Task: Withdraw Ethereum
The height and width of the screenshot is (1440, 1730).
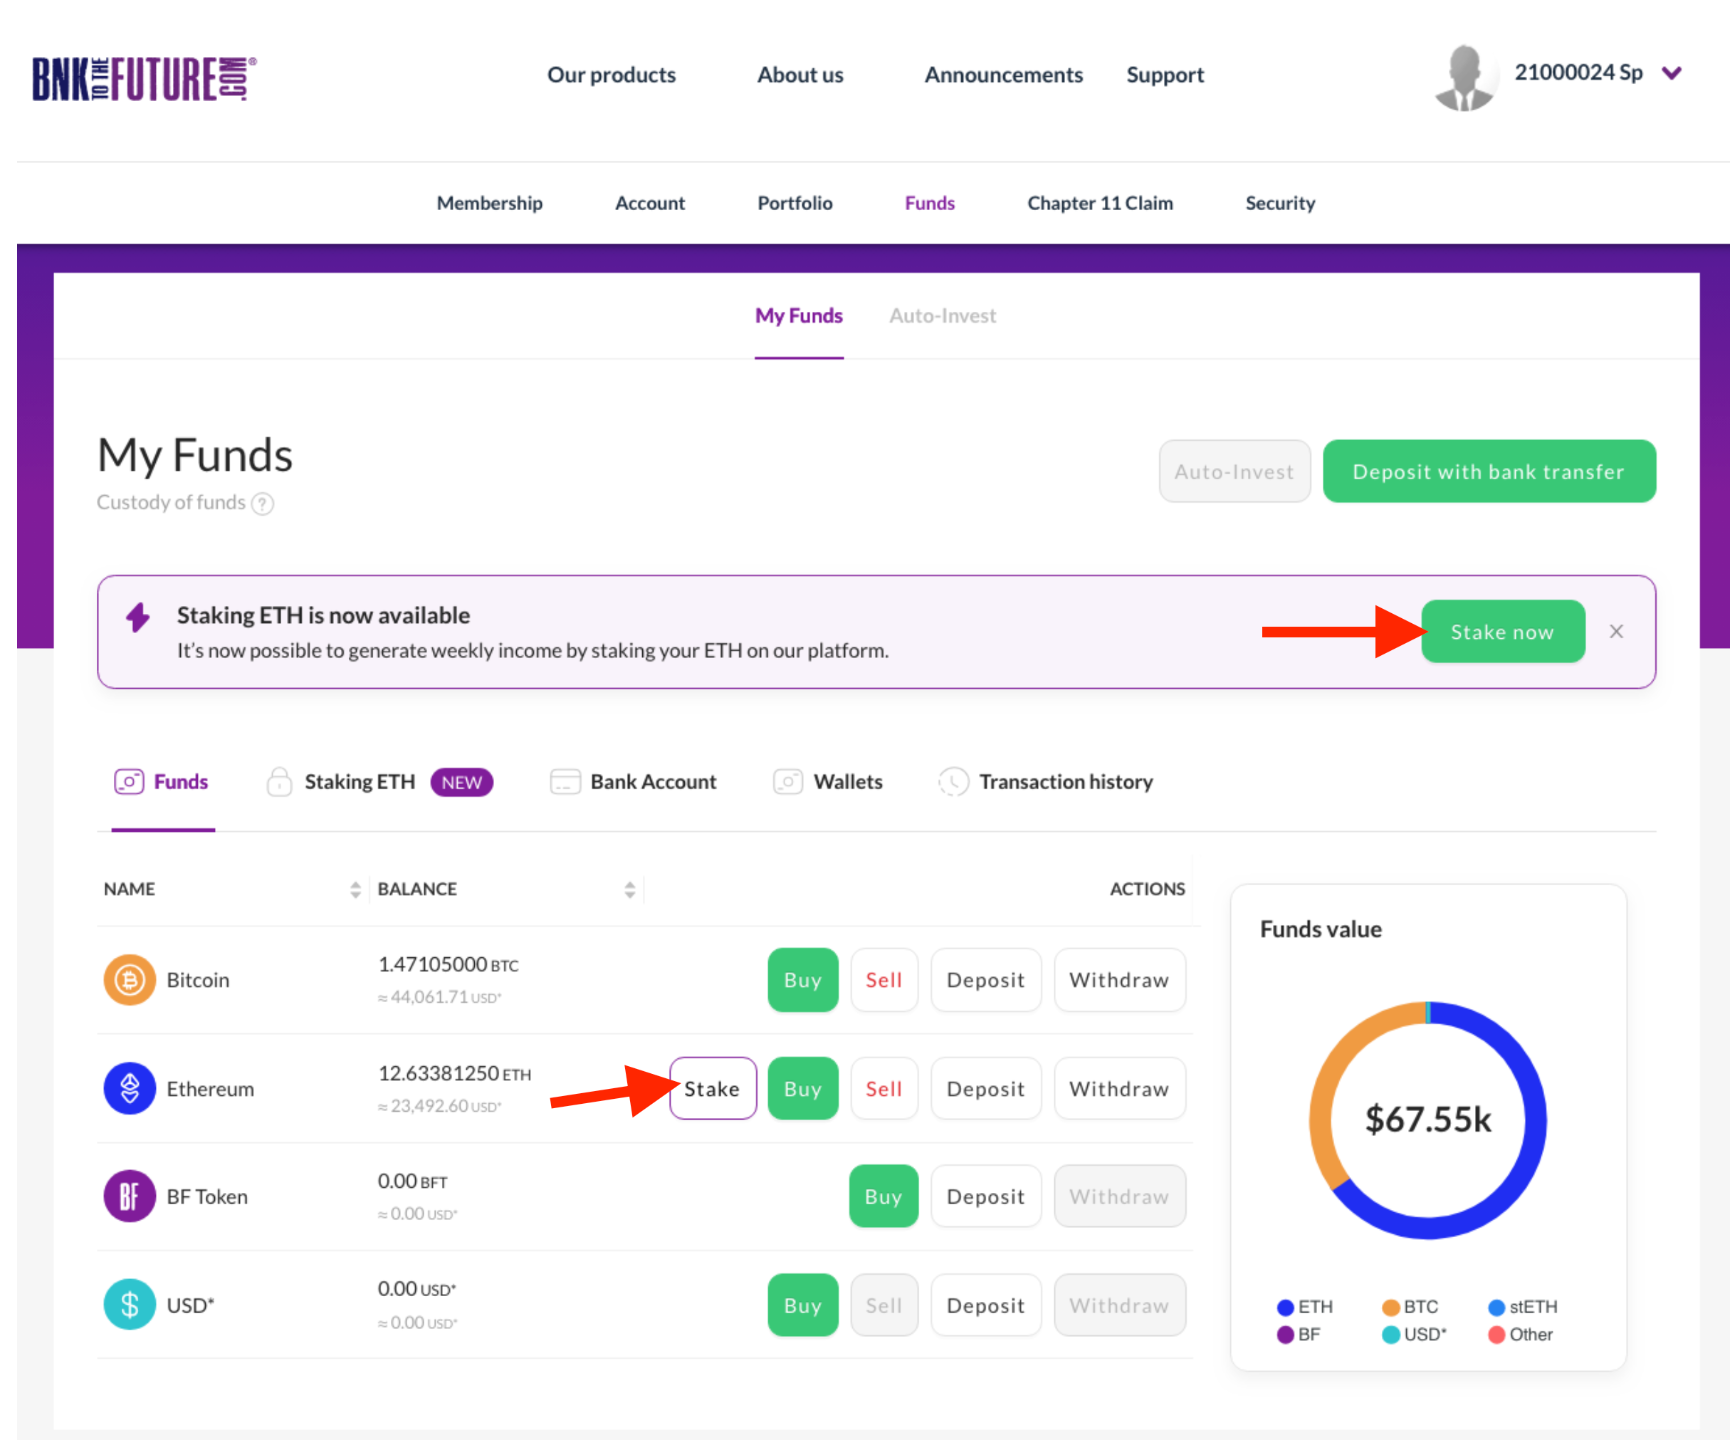Action: coord(1120,1088)
